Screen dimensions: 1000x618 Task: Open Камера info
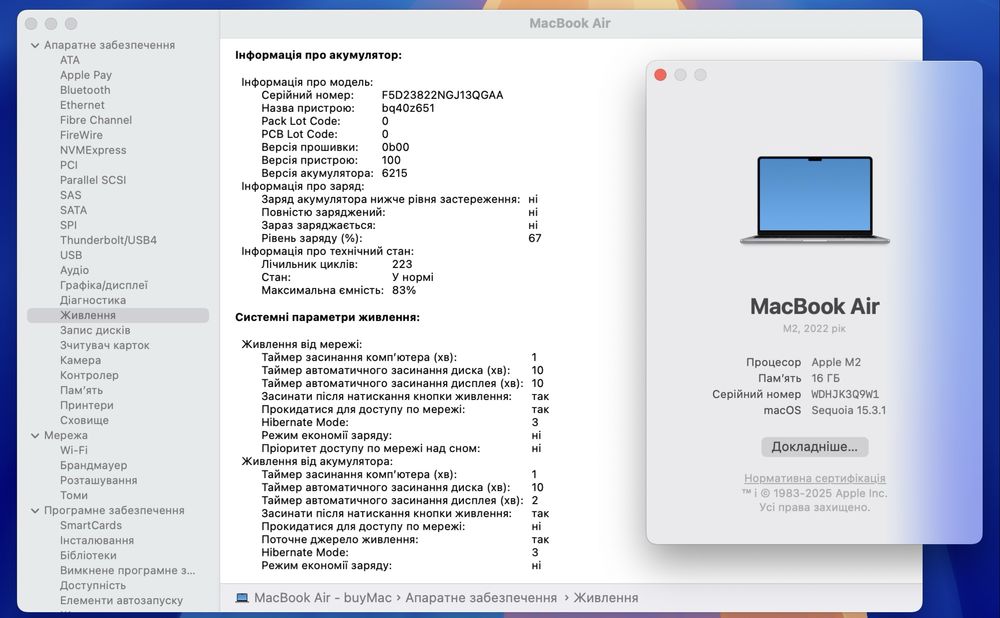coord(80,360)
